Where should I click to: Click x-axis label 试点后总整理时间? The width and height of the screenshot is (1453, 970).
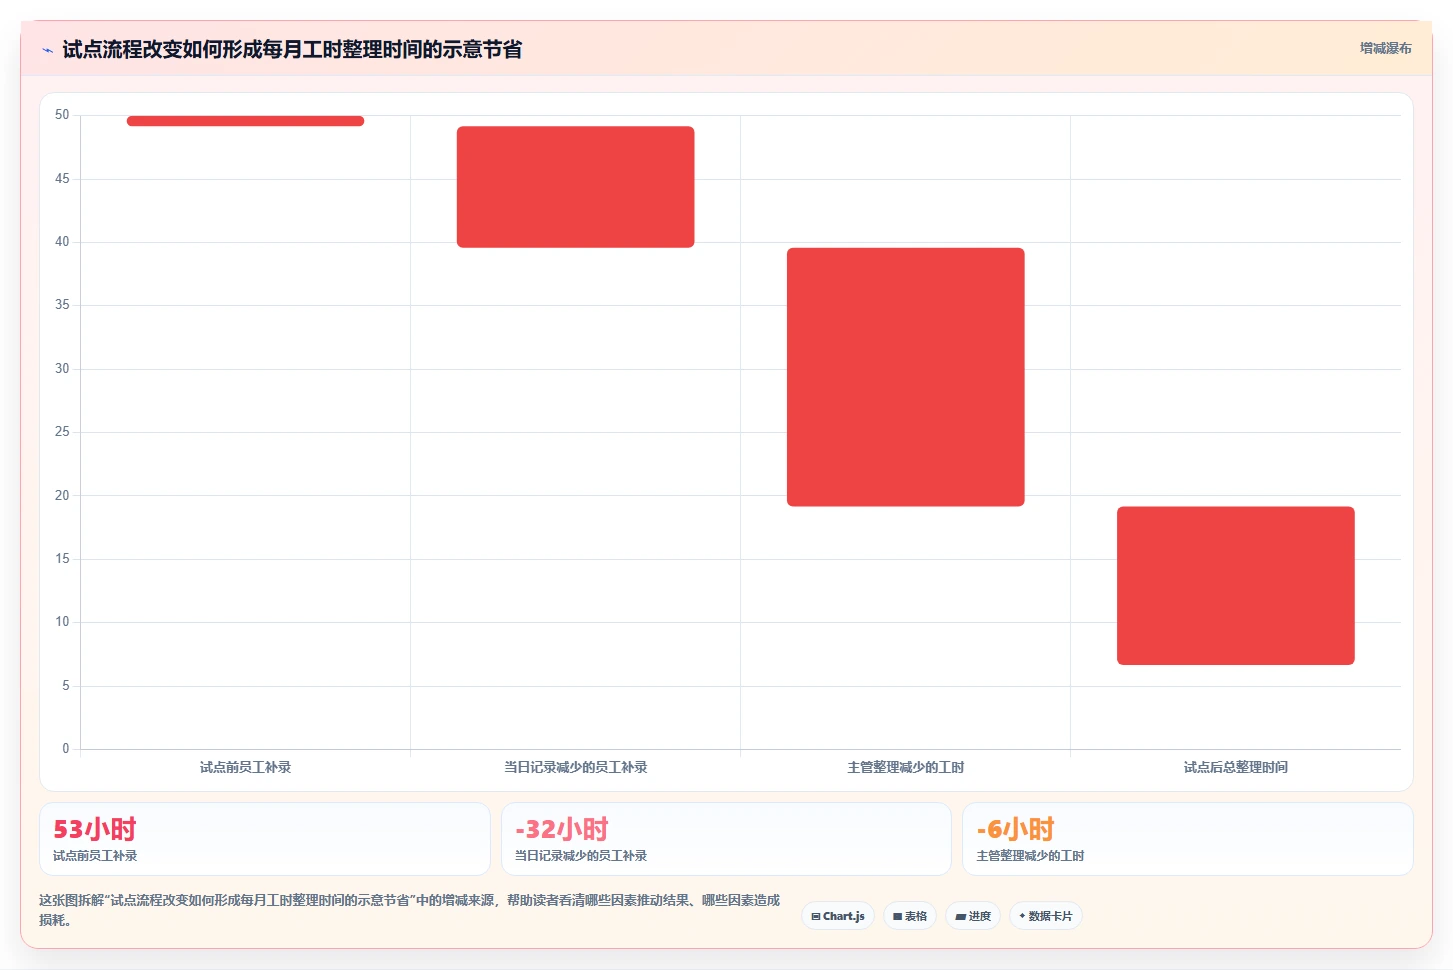coord(1235,767)
